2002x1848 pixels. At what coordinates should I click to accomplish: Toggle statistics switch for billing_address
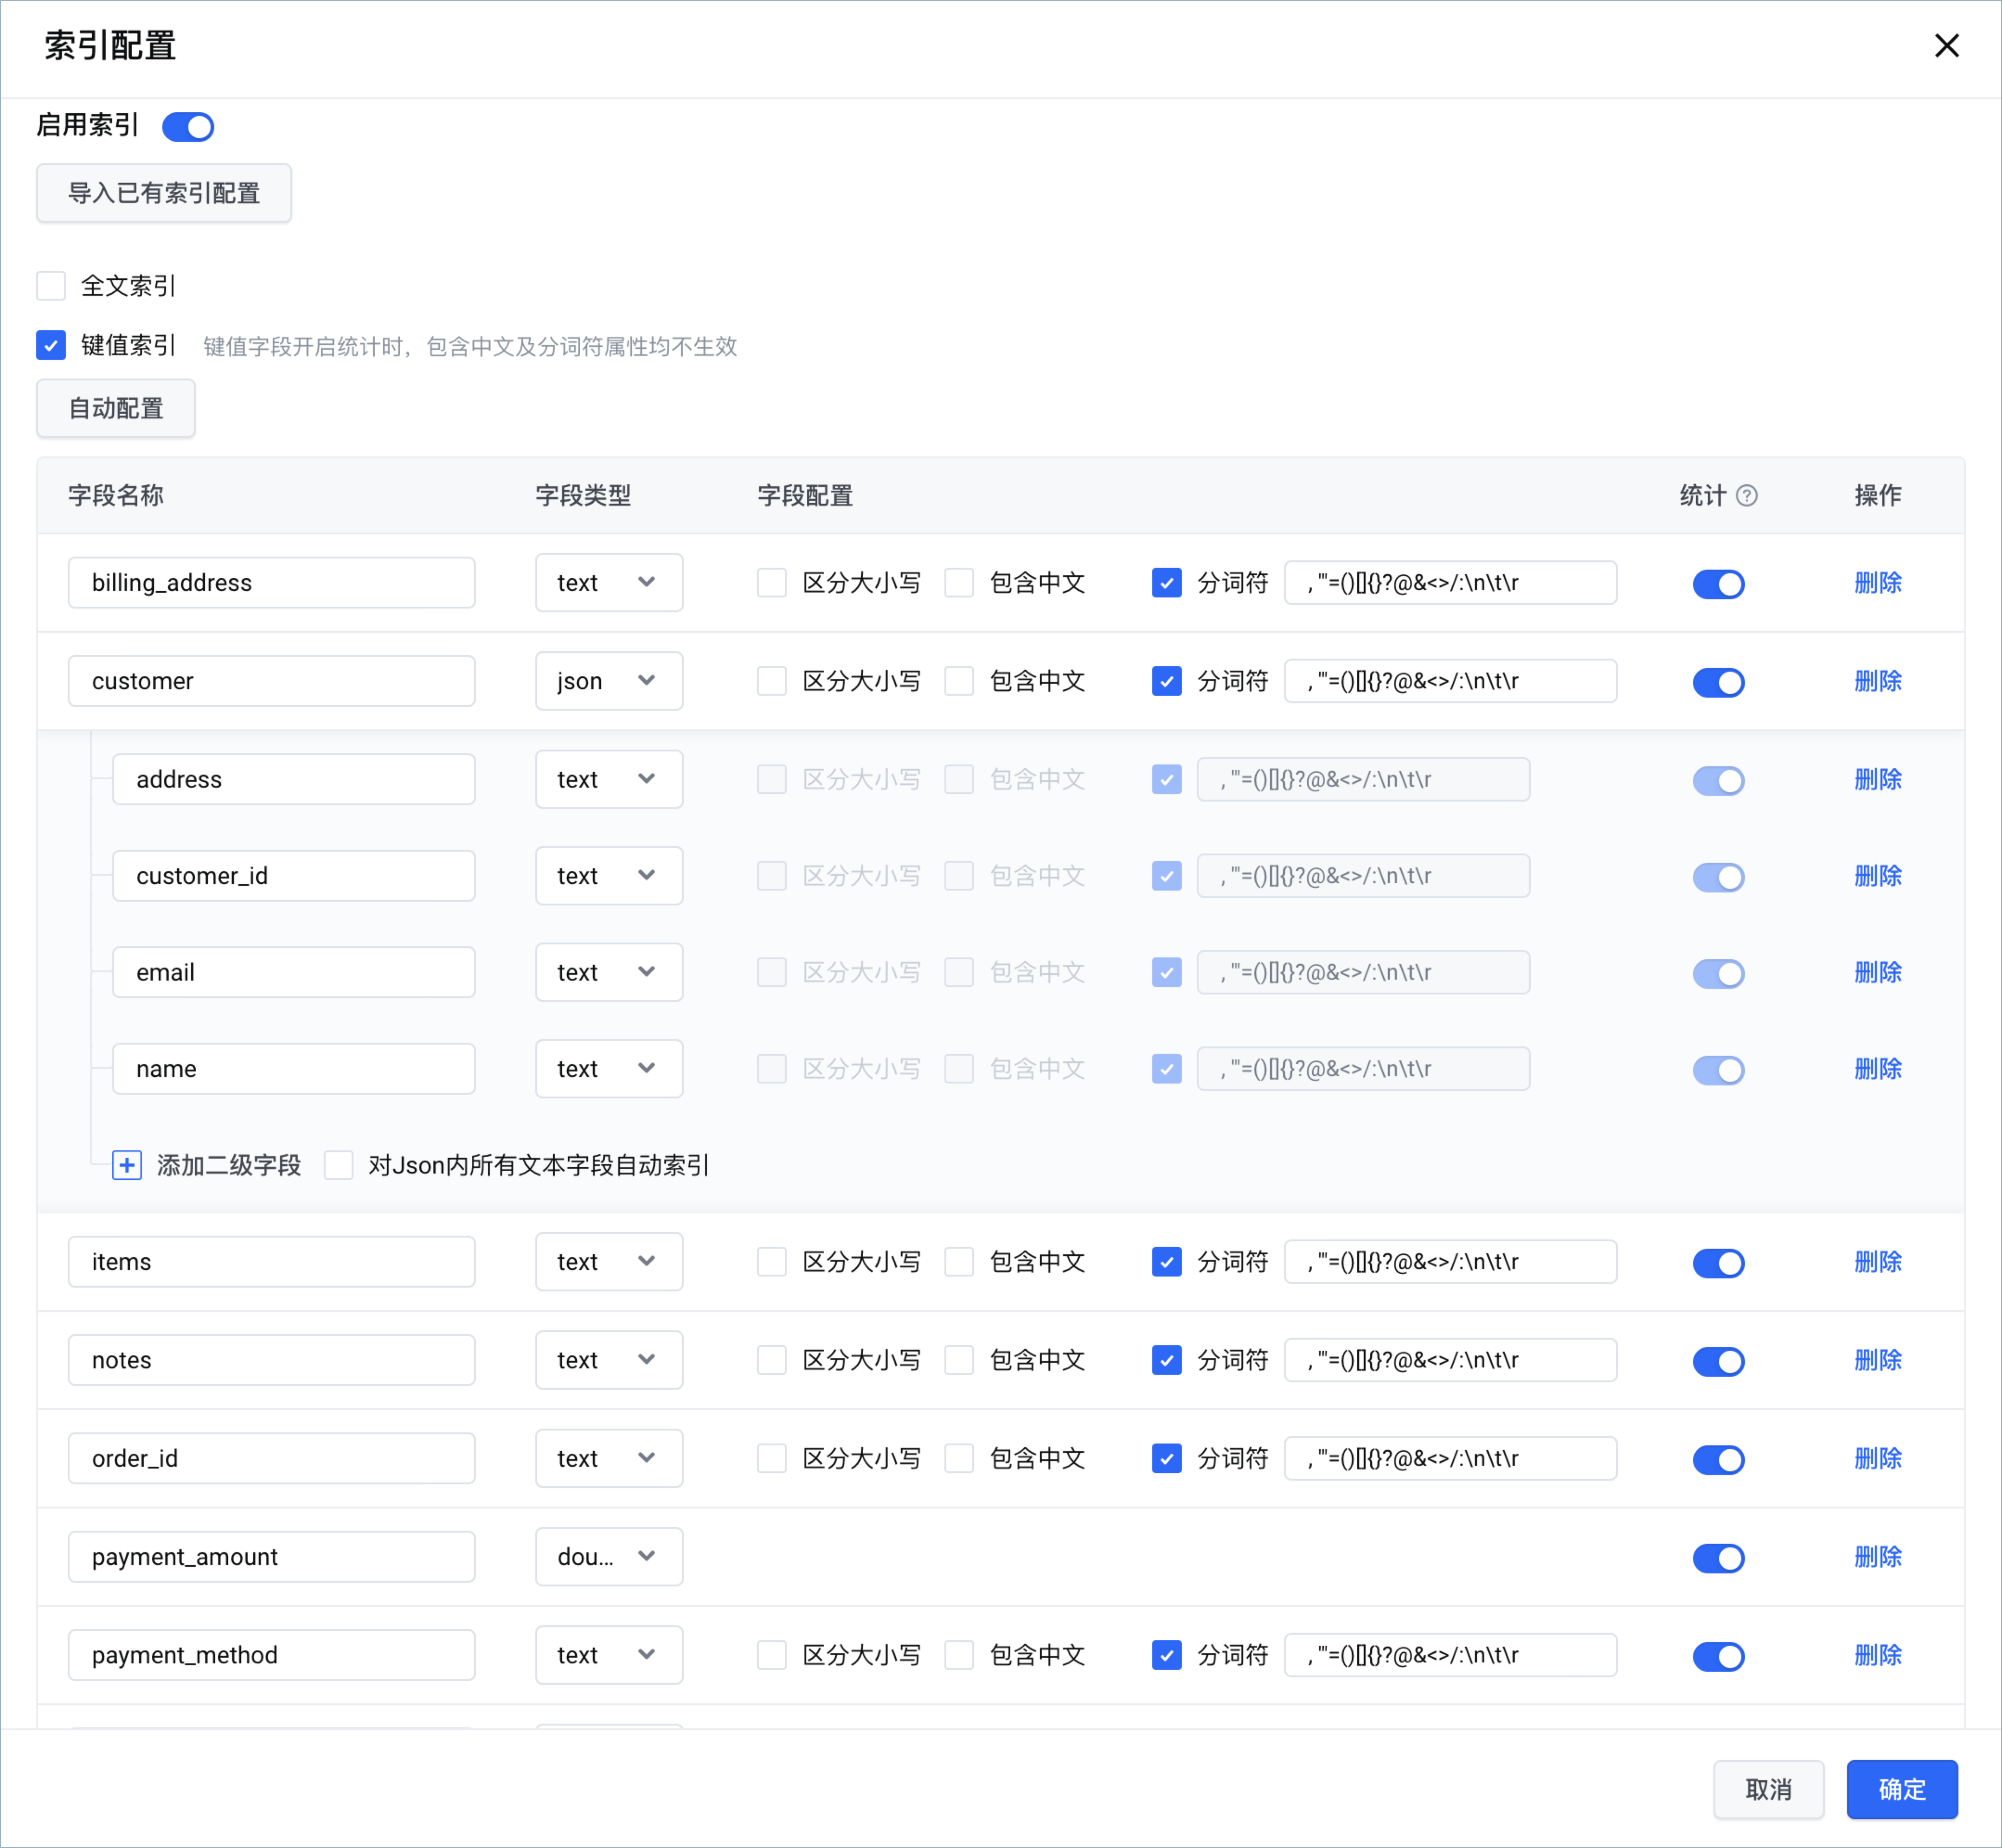(x=1719, y=584)
